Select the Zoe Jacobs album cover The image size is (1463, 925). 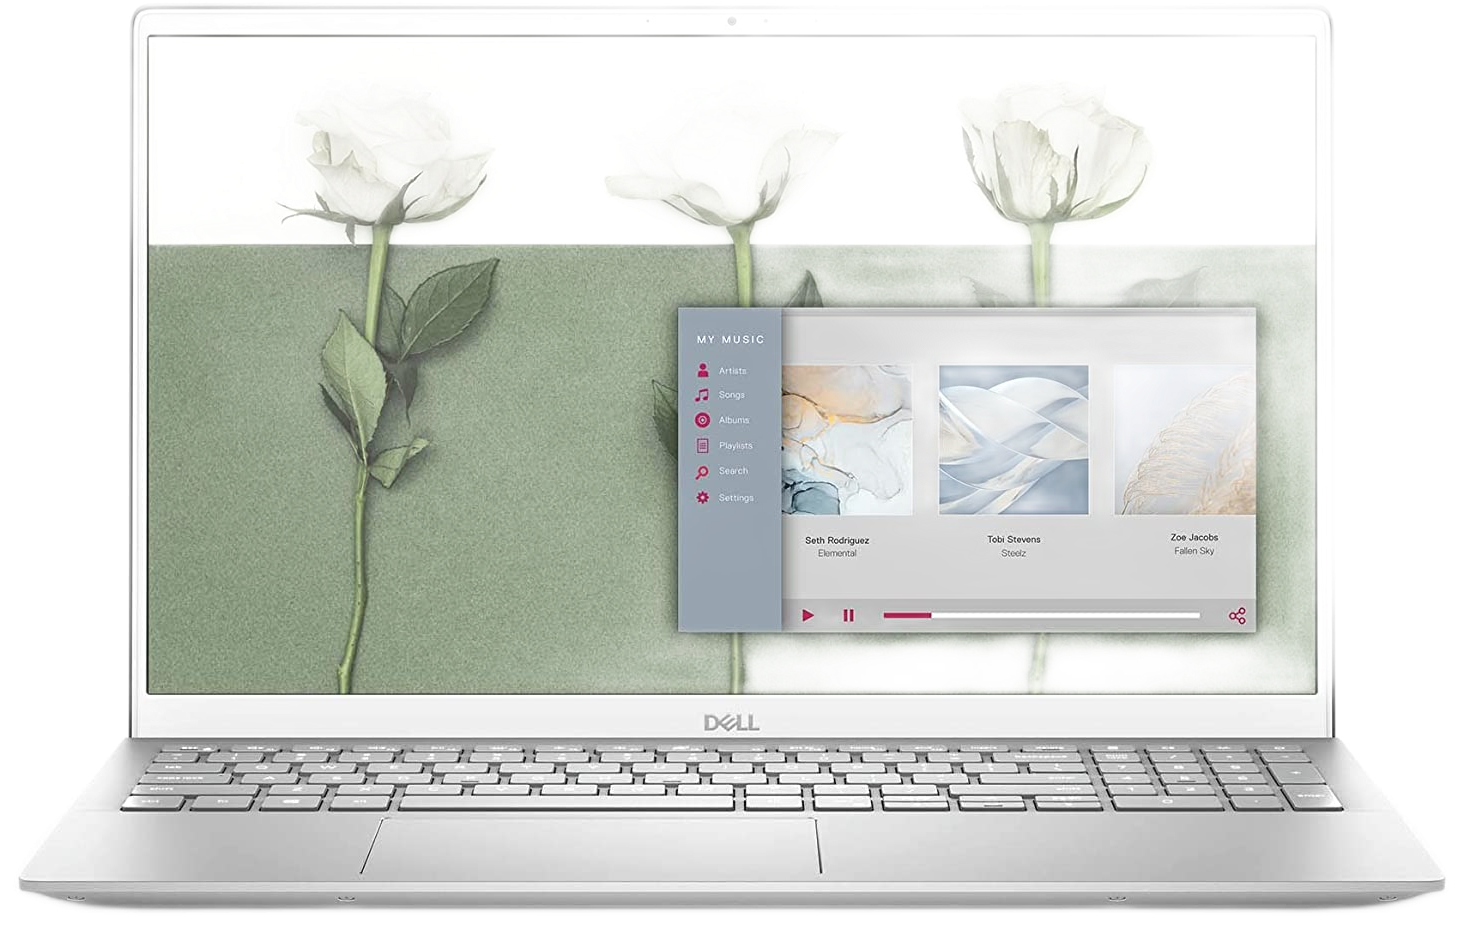pyautogui.click(x=1185, y=440)
